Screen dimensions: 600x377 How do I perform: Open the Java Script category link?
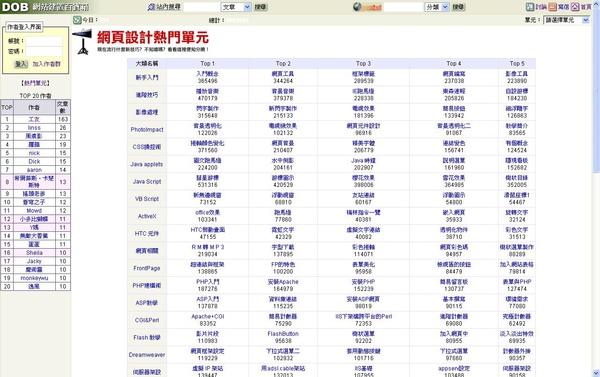(x=147, y=181)
